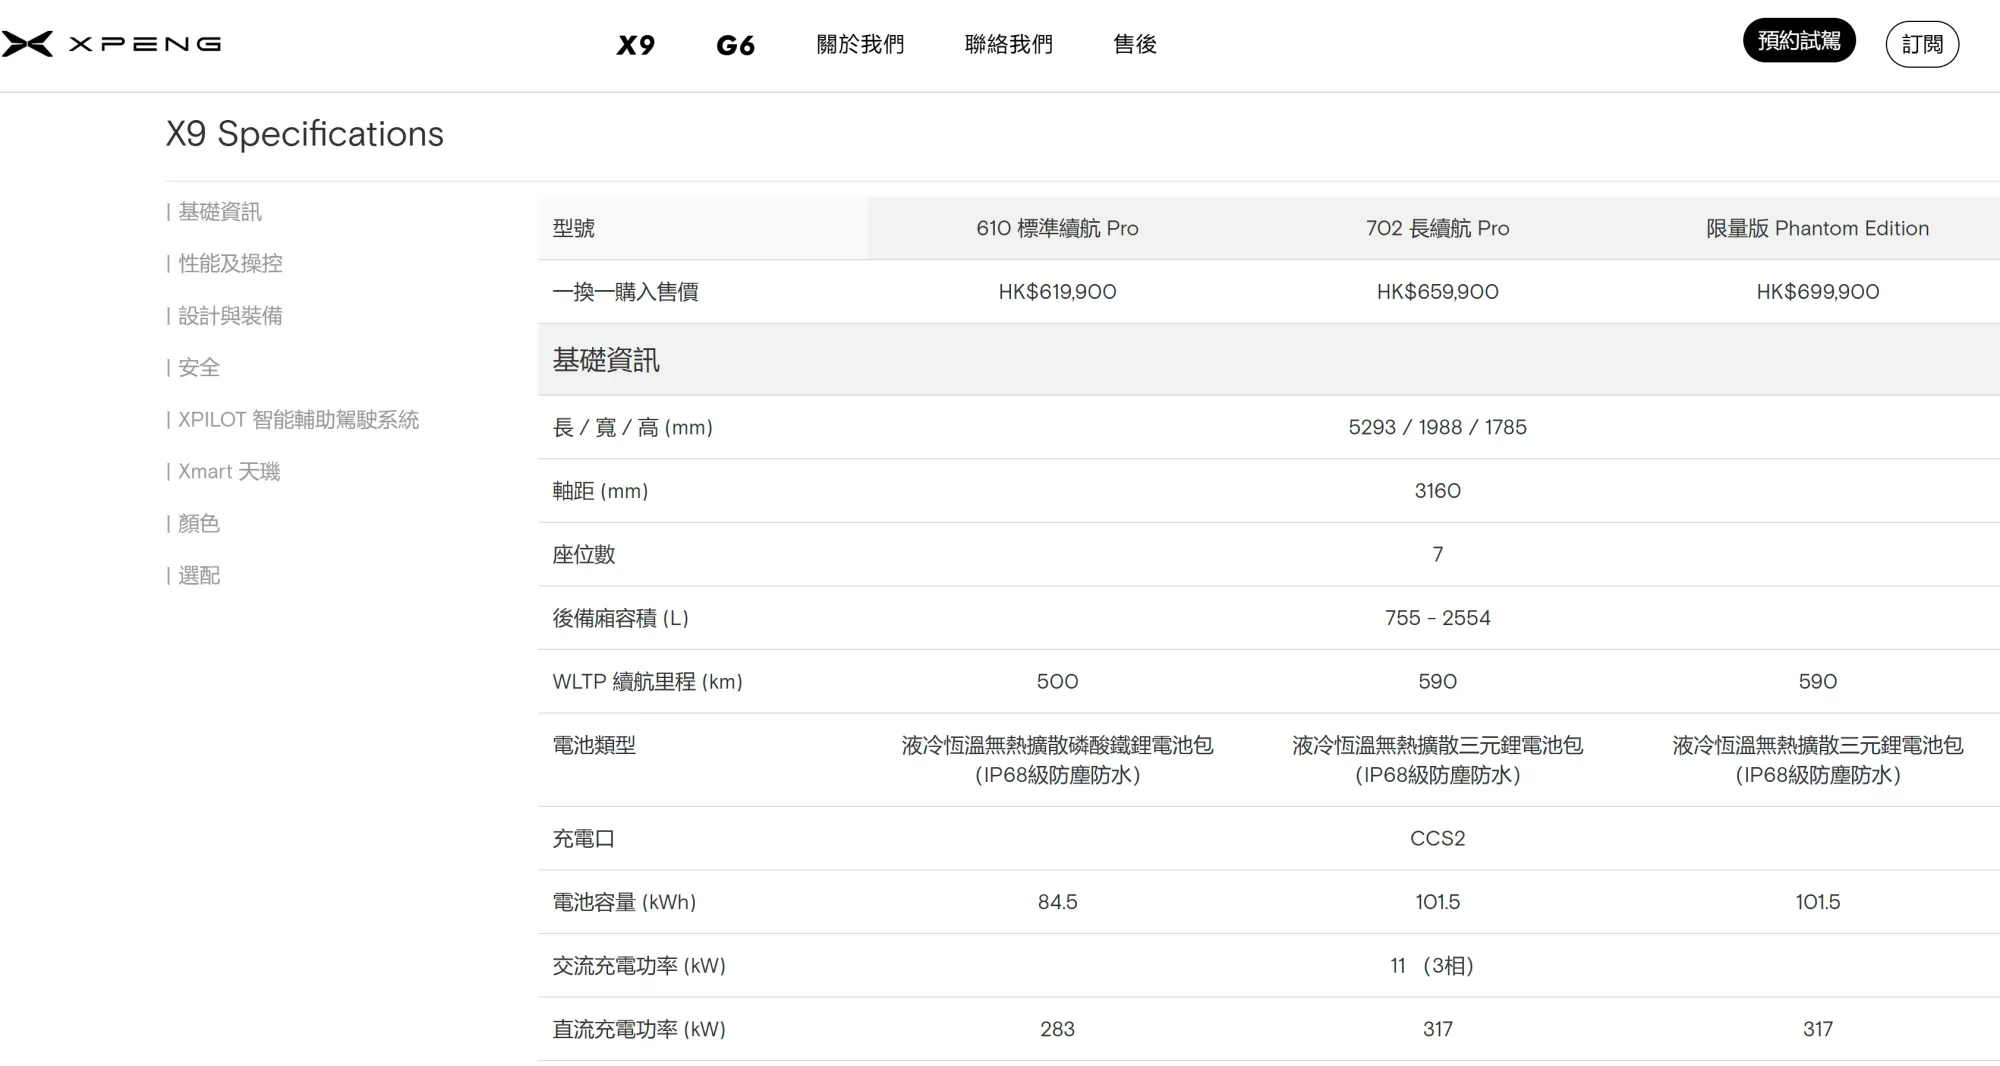Open the G6 model page
2000x1066 pixels.
pyautogui.click(x=735, y=45)
